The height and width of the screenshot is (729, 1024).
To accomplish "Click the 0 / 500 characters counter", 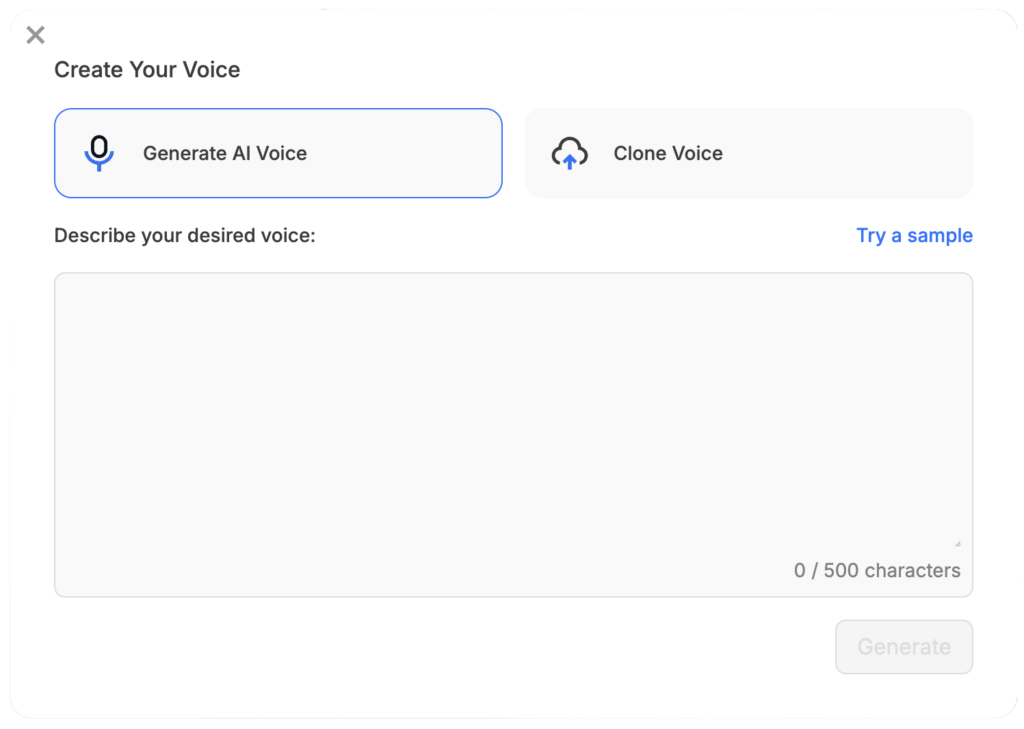I will pyautogui.click(x=877, y=570).
